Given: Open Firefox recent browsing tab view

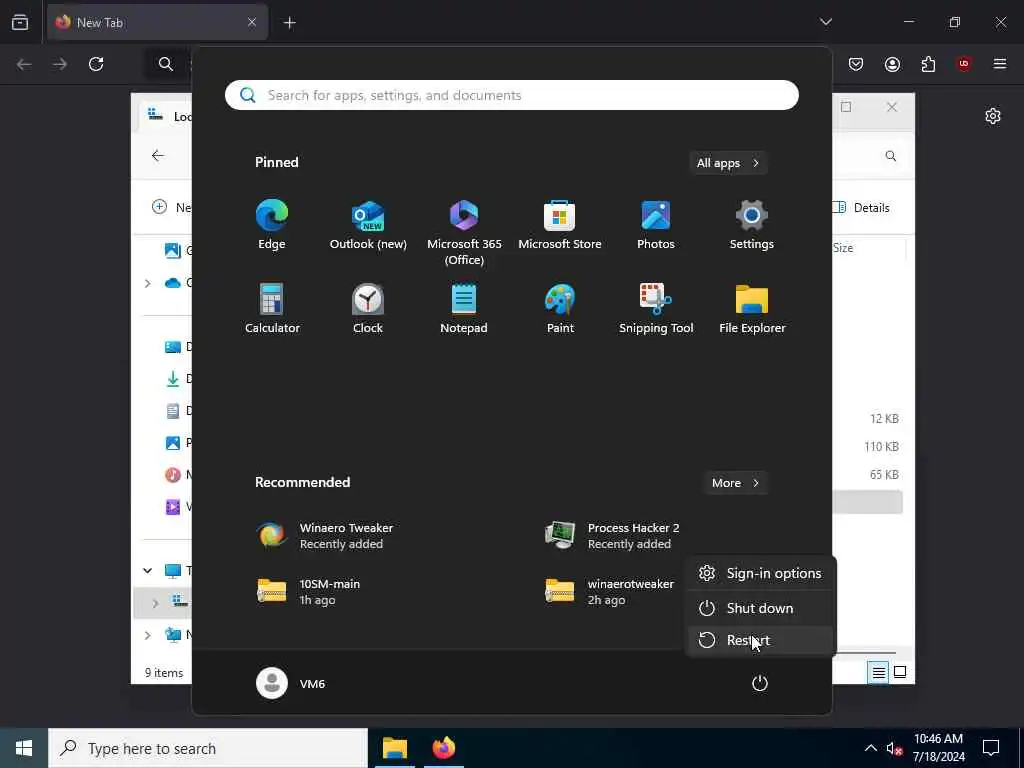Looking at the screenshot, I should (x=20, y=22).
